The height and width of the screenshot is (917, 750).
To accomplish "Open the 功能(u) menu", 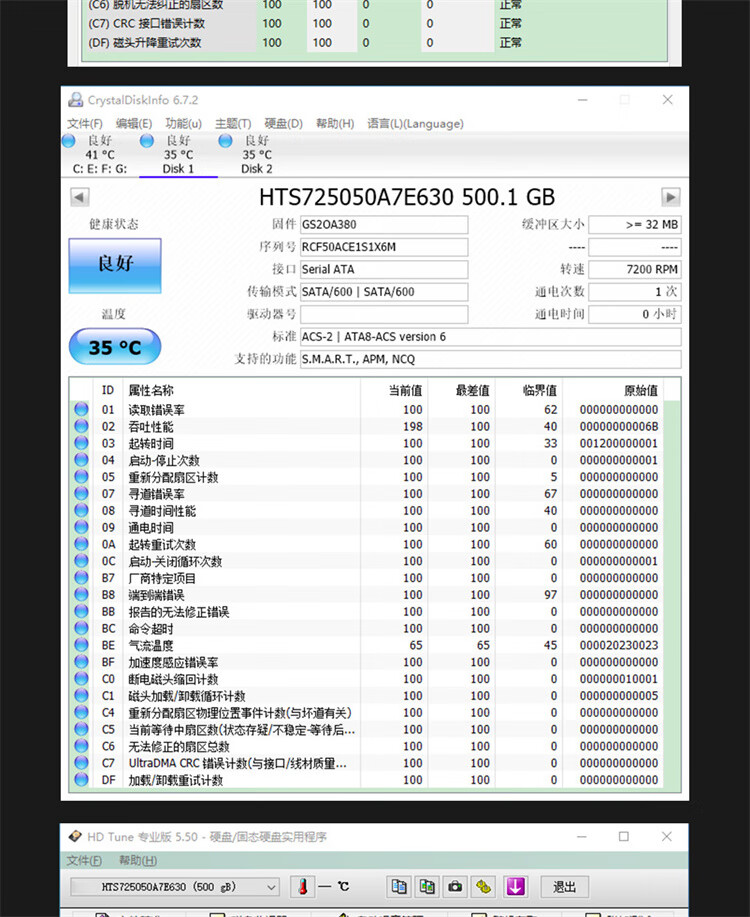I will [x=183, y=123].
